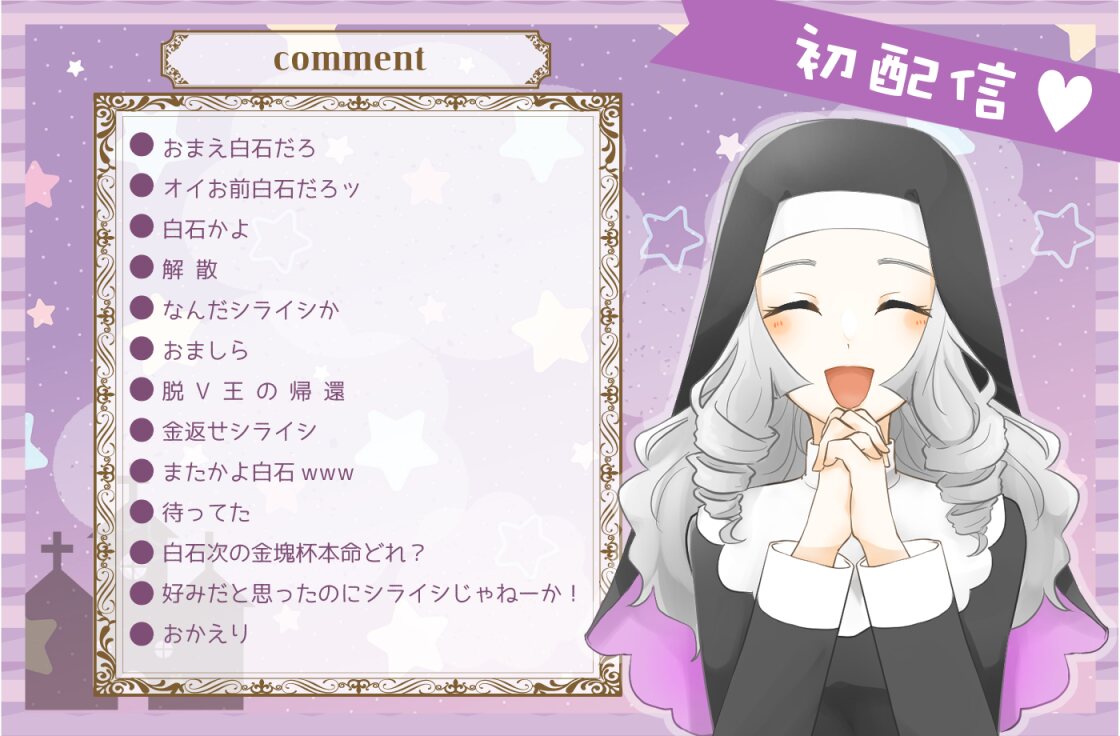This screenshot has height=736, width=1120.
Task: Click the 白石次の金塊杯本命どれ？ comment
Action: (x=294, y=553)
